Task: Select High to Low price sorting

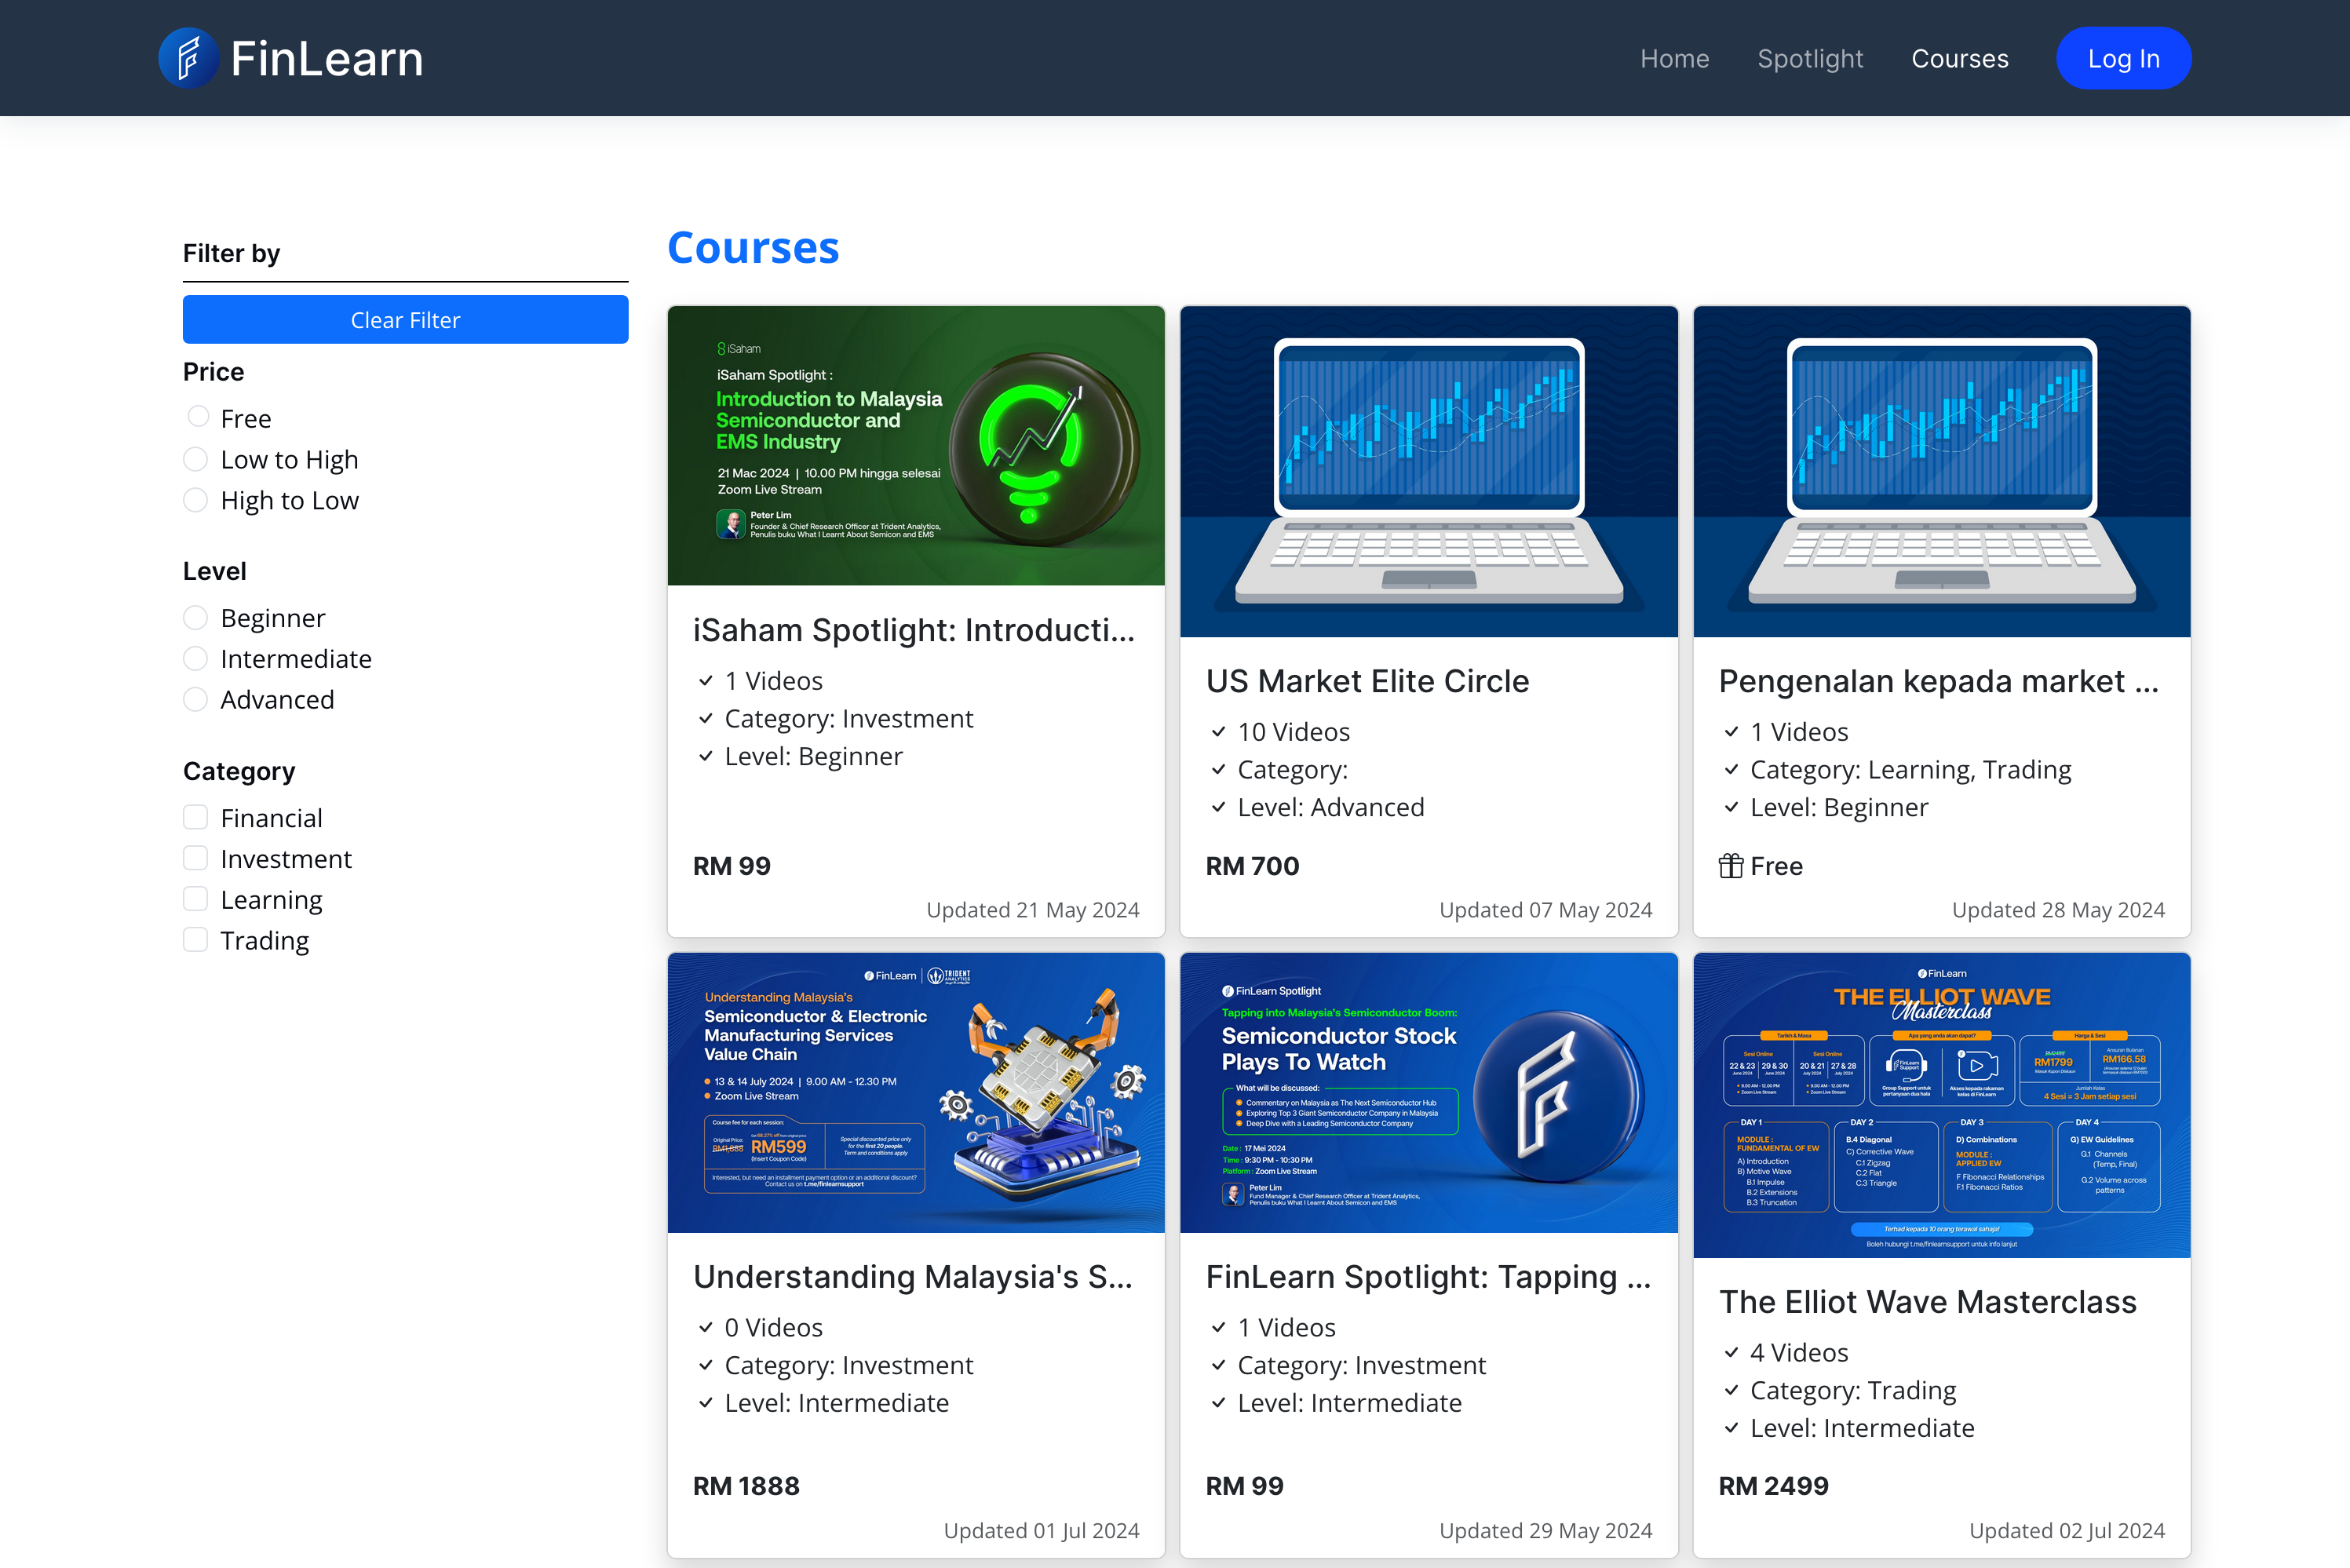Action: point(196,500)
